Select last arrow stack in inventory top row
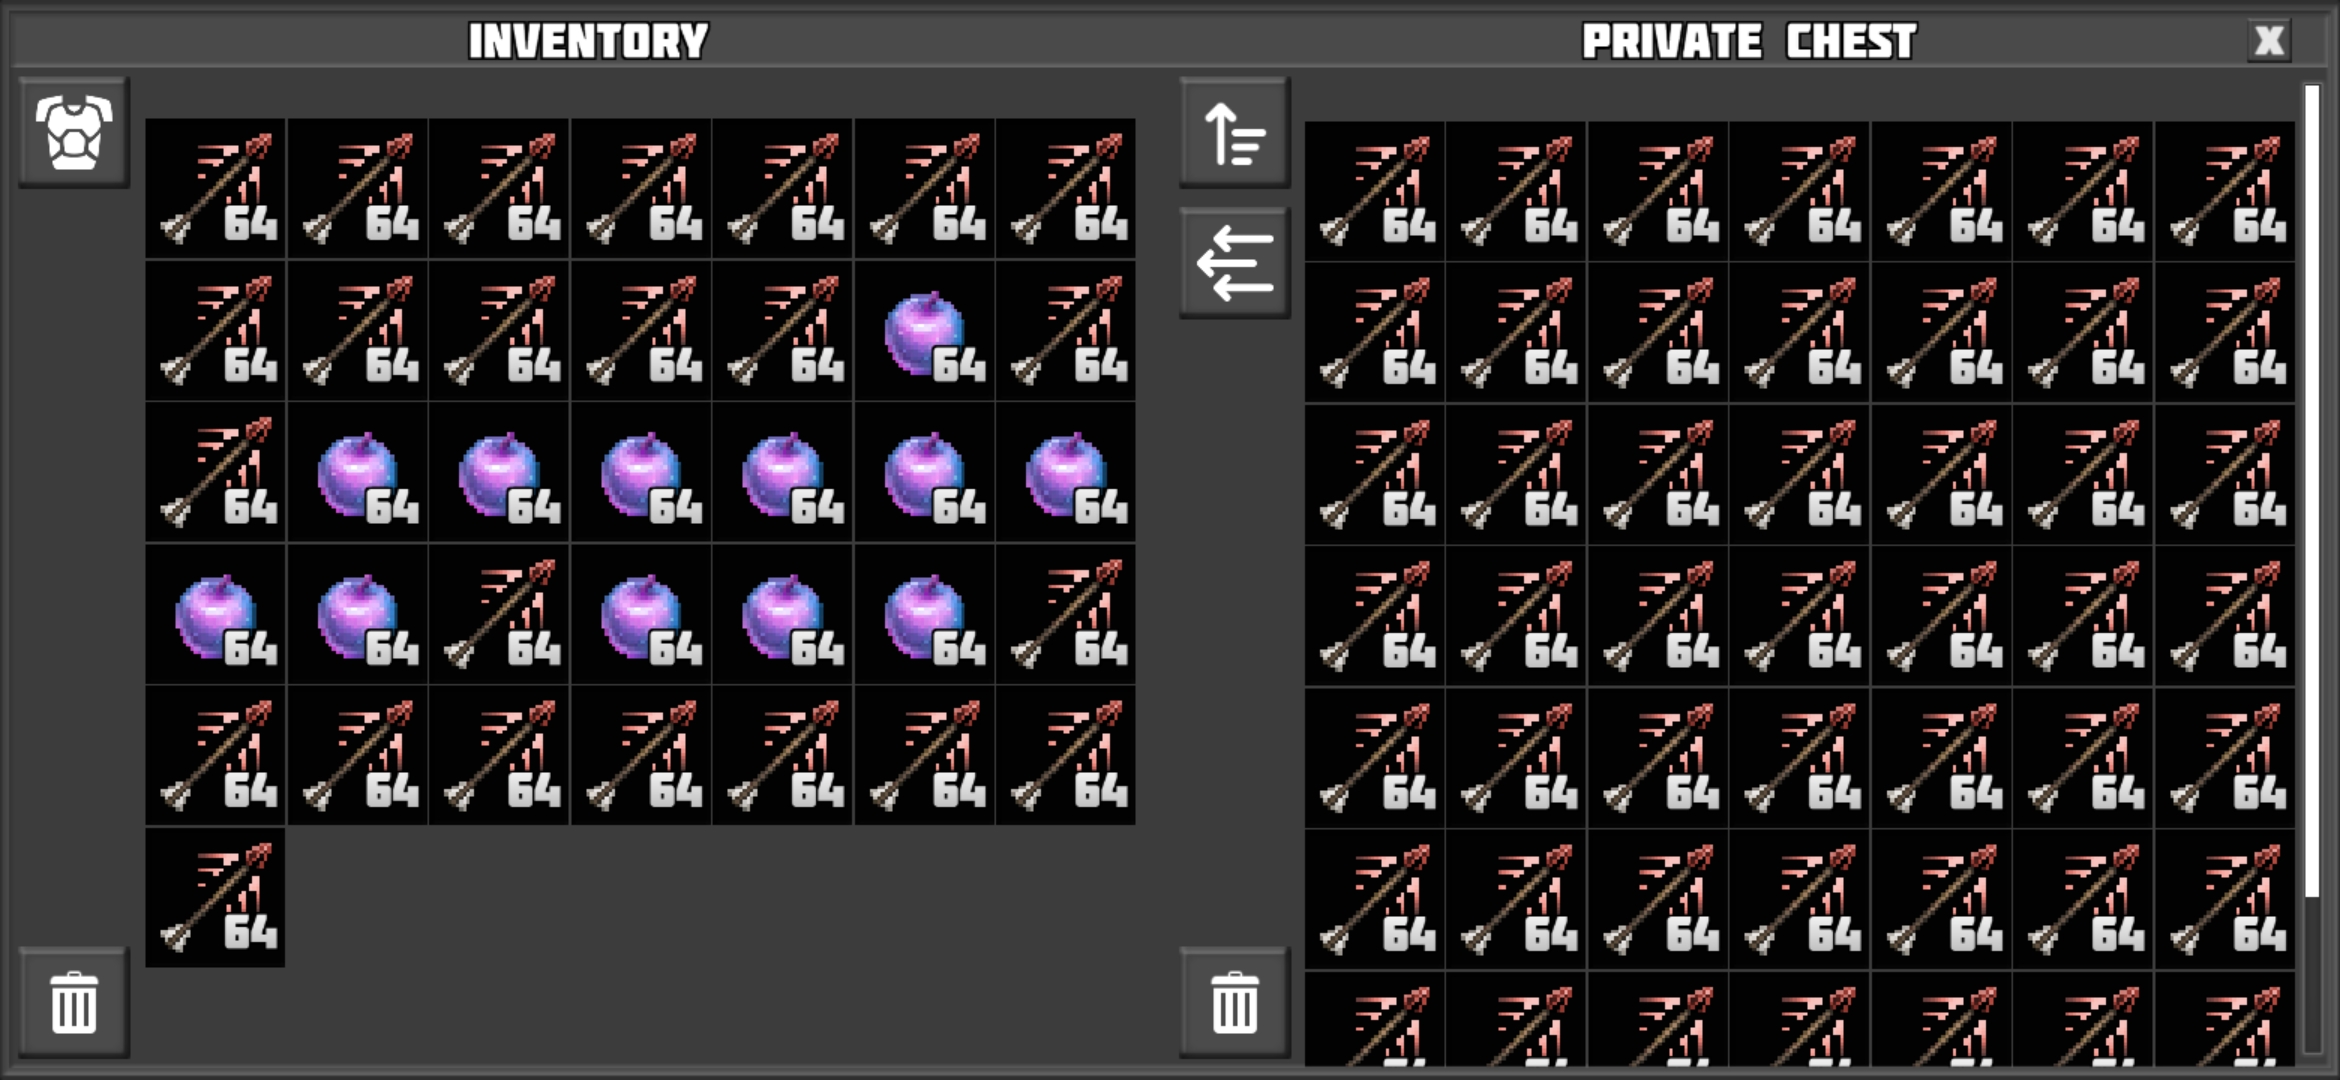 (x=1066, y=189)
